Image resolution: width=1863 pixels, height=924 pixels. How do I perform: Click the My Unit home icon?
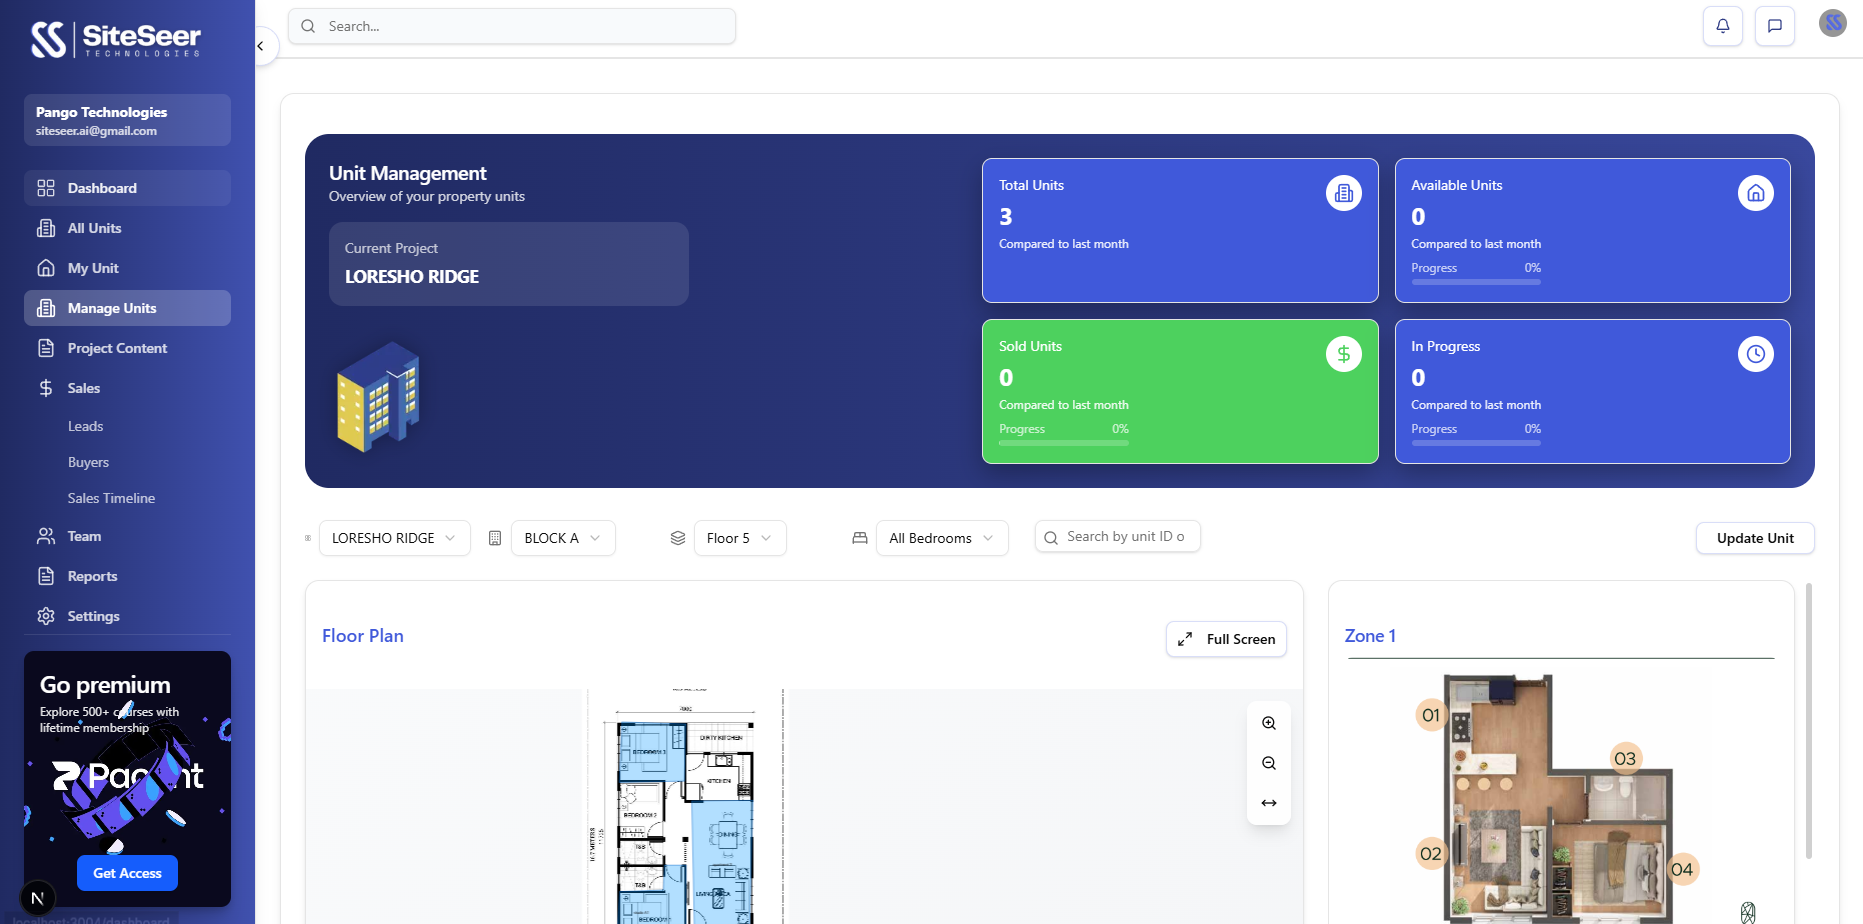coord(47,267)
